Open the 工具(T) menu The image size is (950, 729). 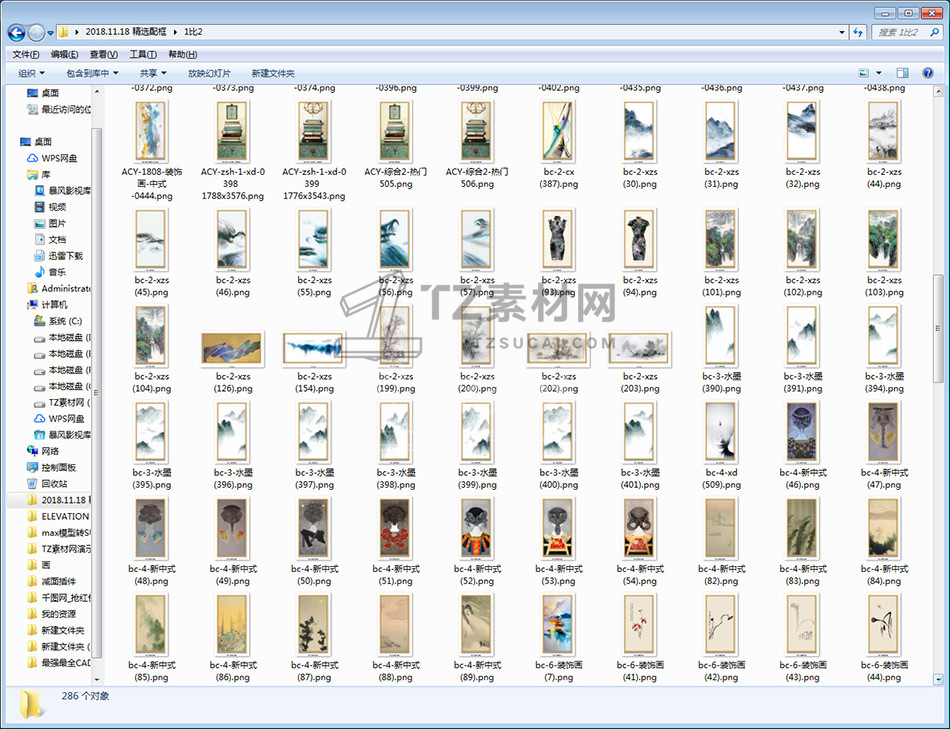143,54
